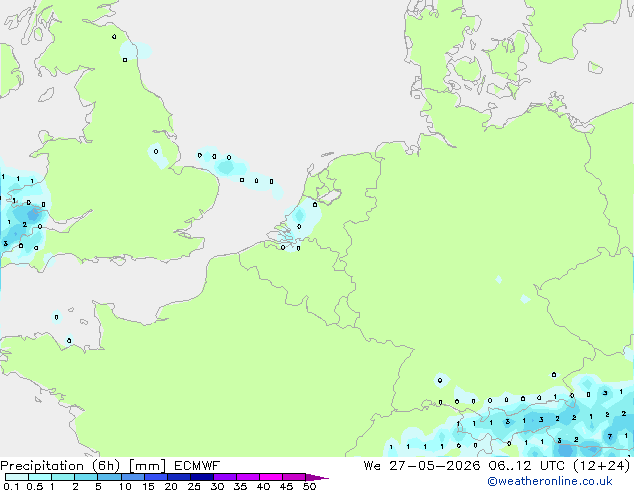The width and height of the screenshot is (634, 490).
Task: Click the above-50 arrow at legend end
Action: point(317,477)
